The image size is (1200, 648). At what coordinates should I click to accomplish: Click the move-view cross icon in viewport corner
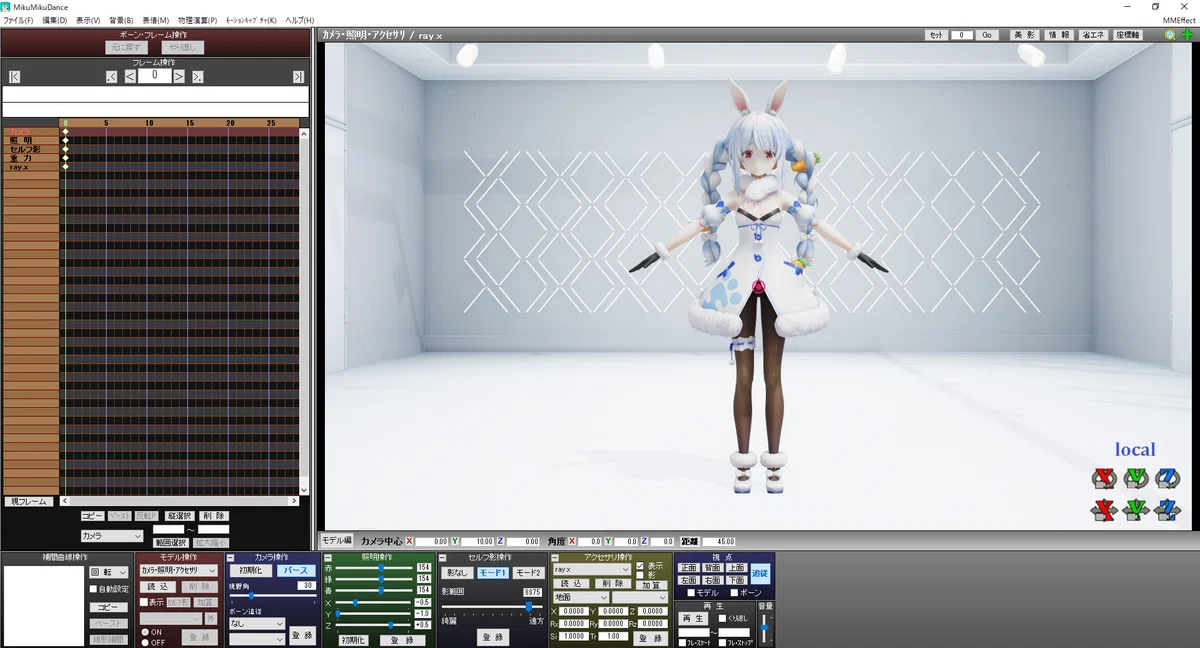click(x=1187, y=35)
